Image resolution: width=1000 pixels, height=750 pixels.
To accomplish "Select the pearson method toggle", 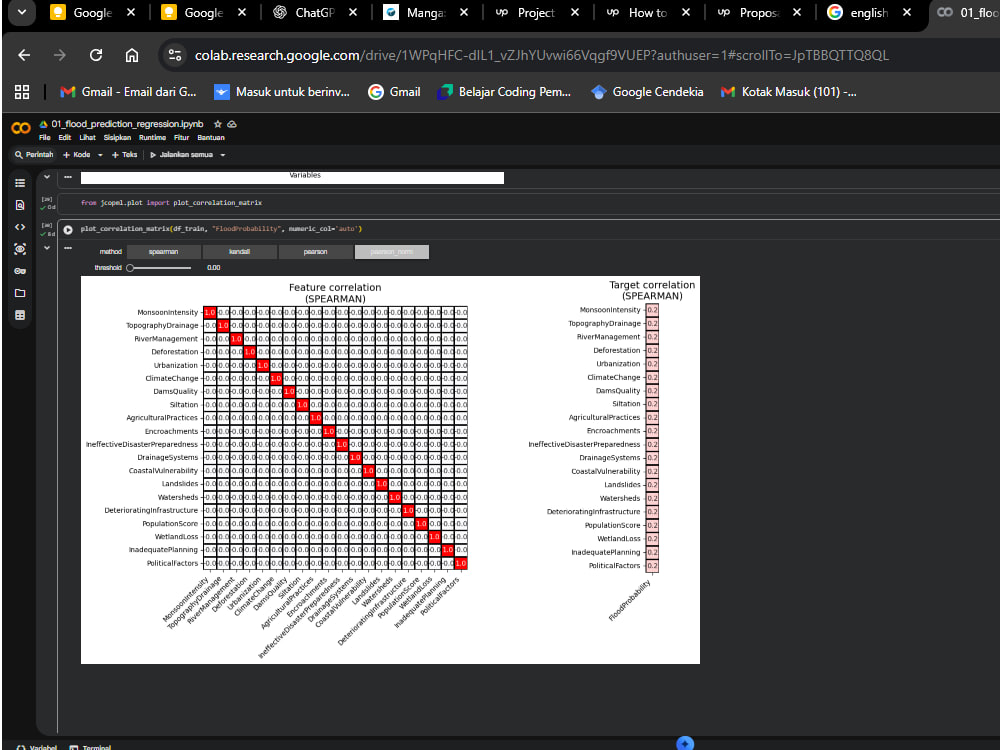I will [316, 252].
